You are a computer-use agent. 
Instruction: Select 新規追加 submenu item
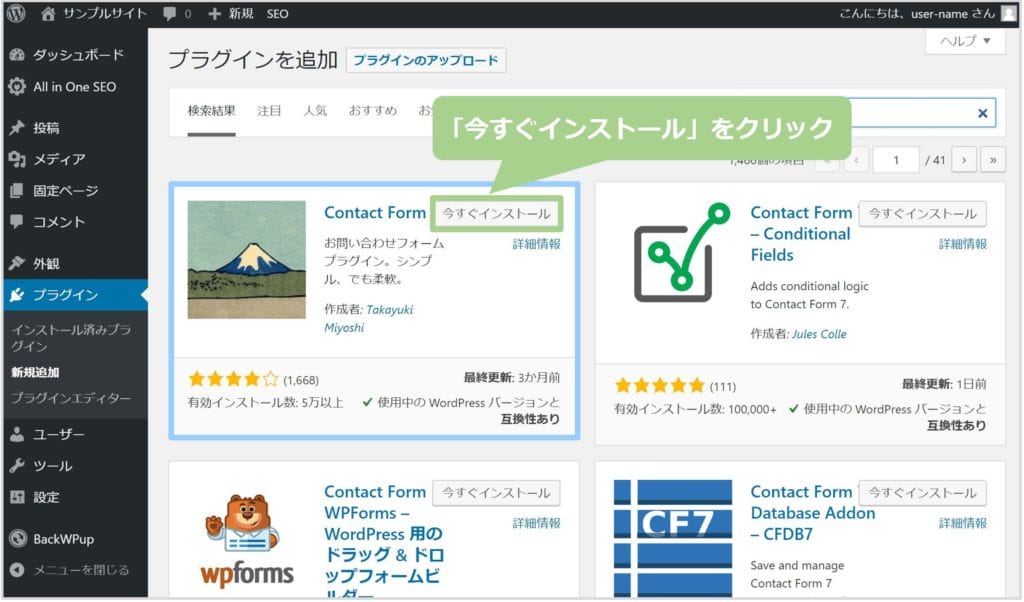tap(35, 372)
